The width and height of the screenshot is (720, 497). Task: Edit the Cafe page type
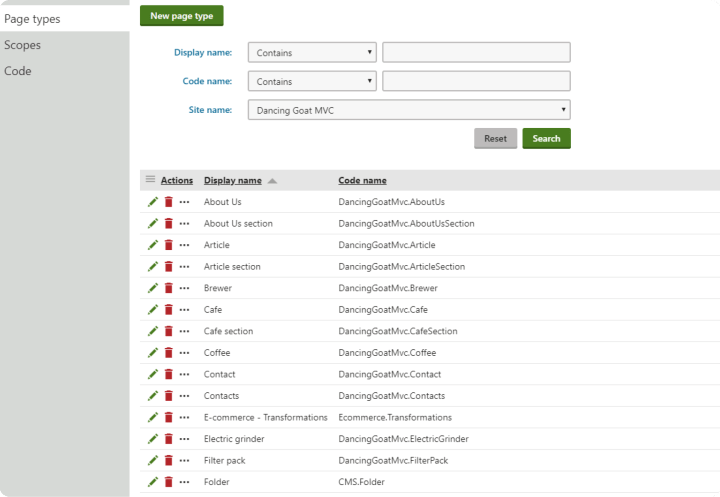point(153,310)
